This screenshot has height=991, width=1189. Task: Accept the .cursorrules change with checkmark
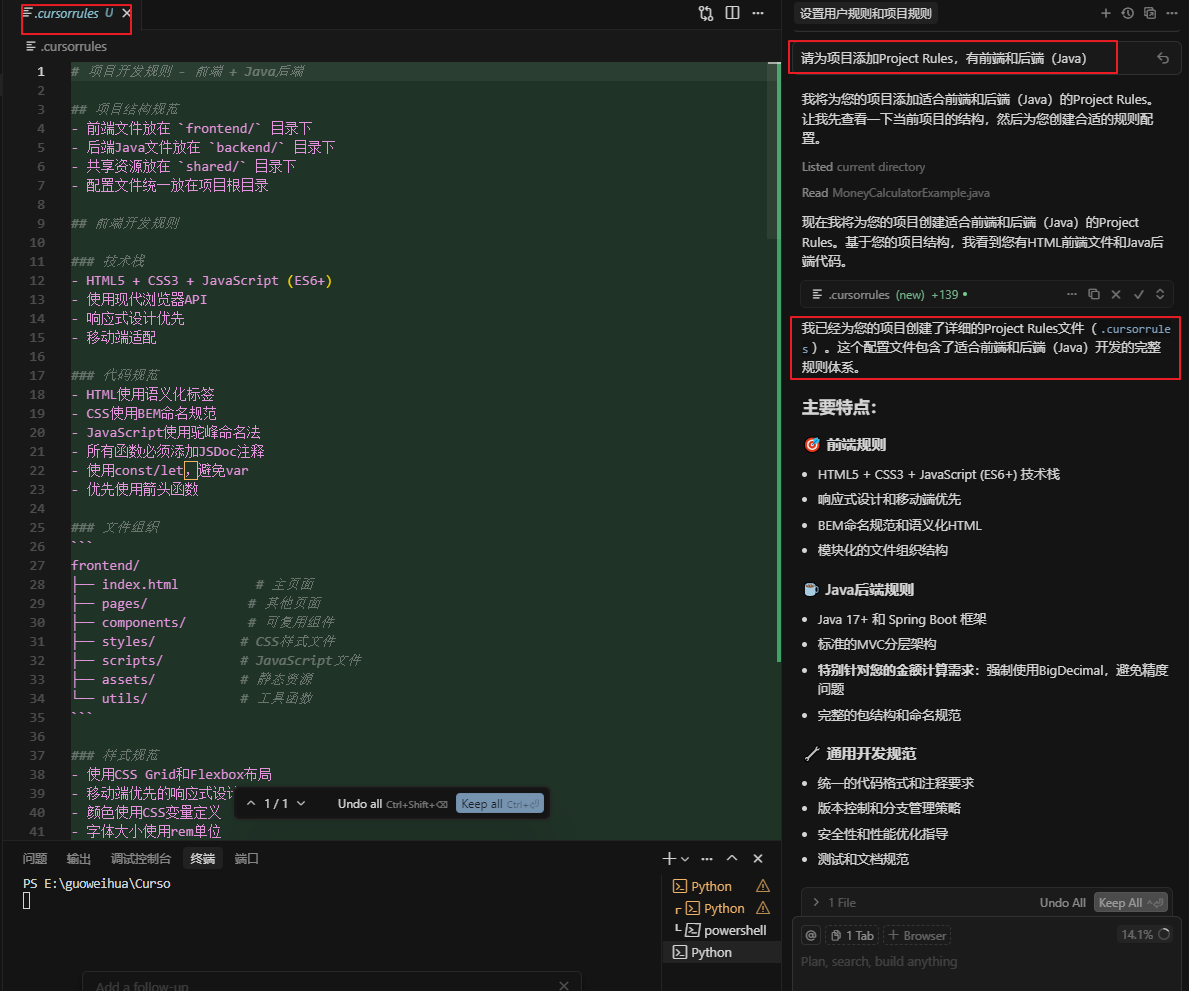coord(1138,294)
